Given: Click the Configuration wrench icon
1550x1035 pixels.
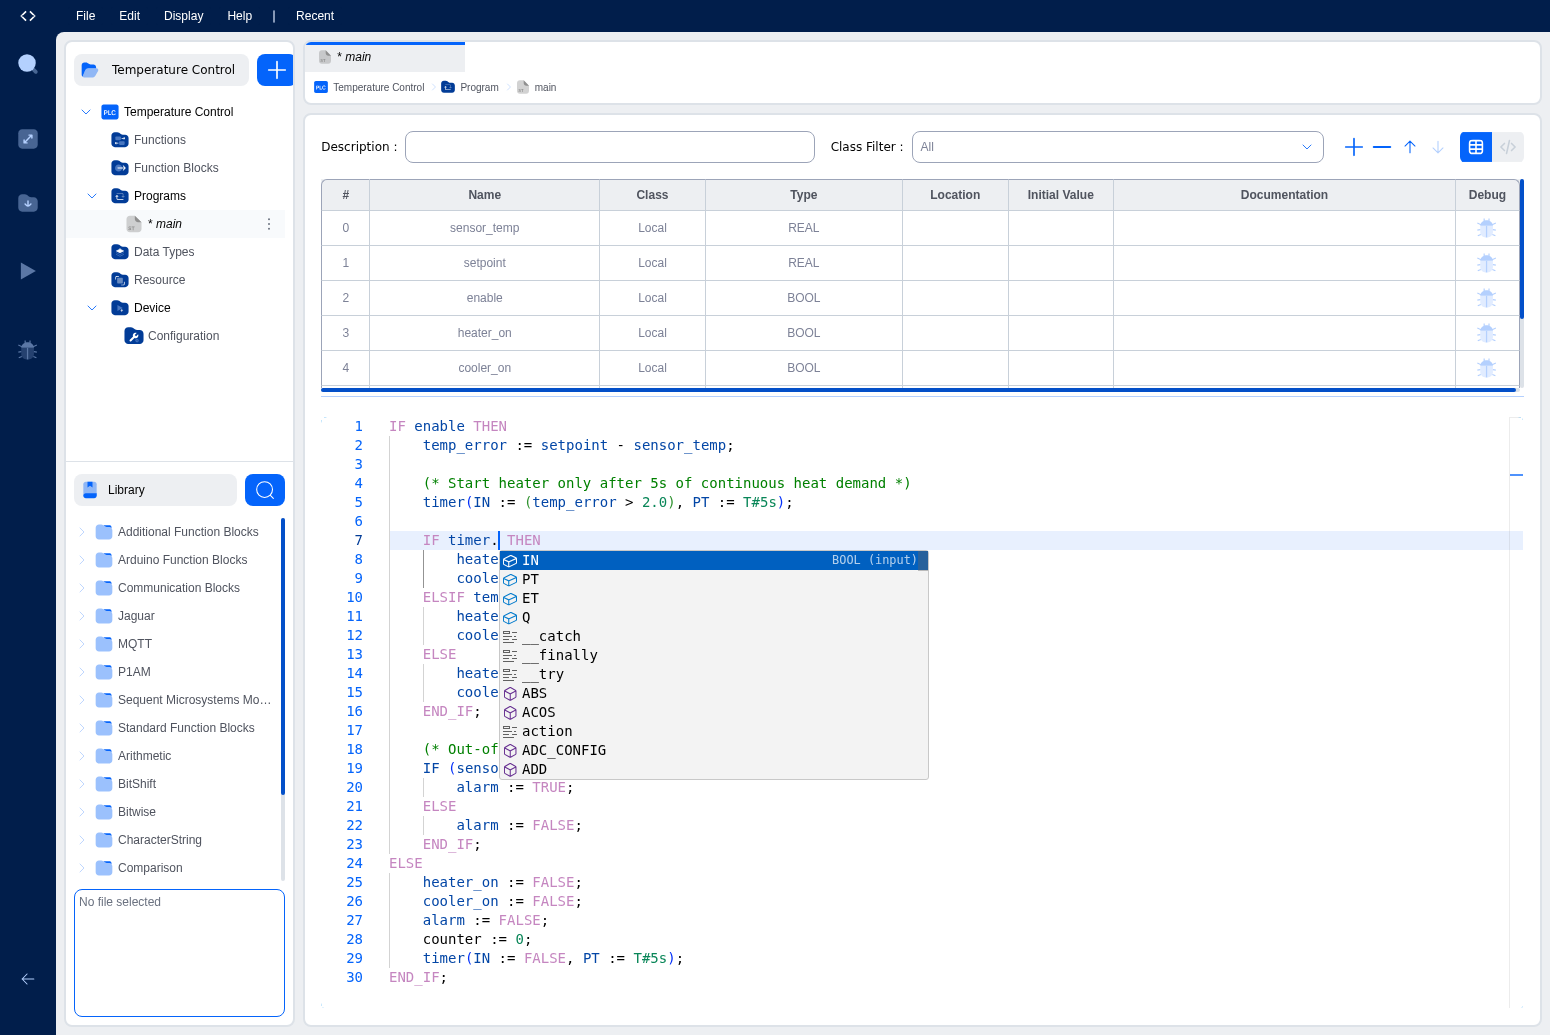Looking at the screenshot, I should (134, 336).
